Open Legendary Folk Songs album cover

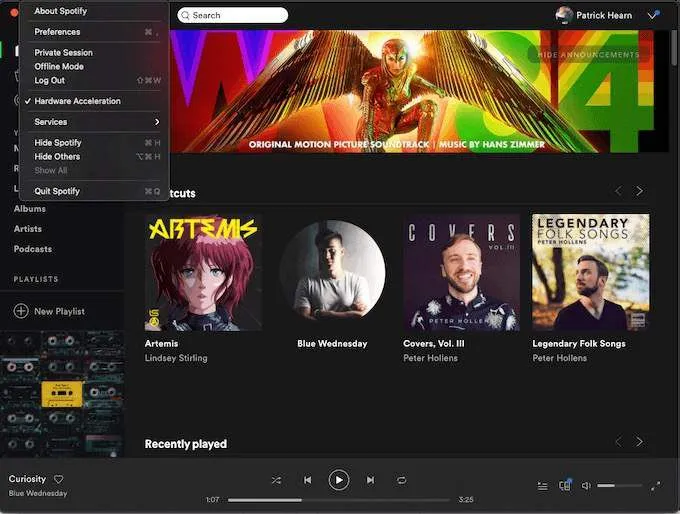(591, 272)
